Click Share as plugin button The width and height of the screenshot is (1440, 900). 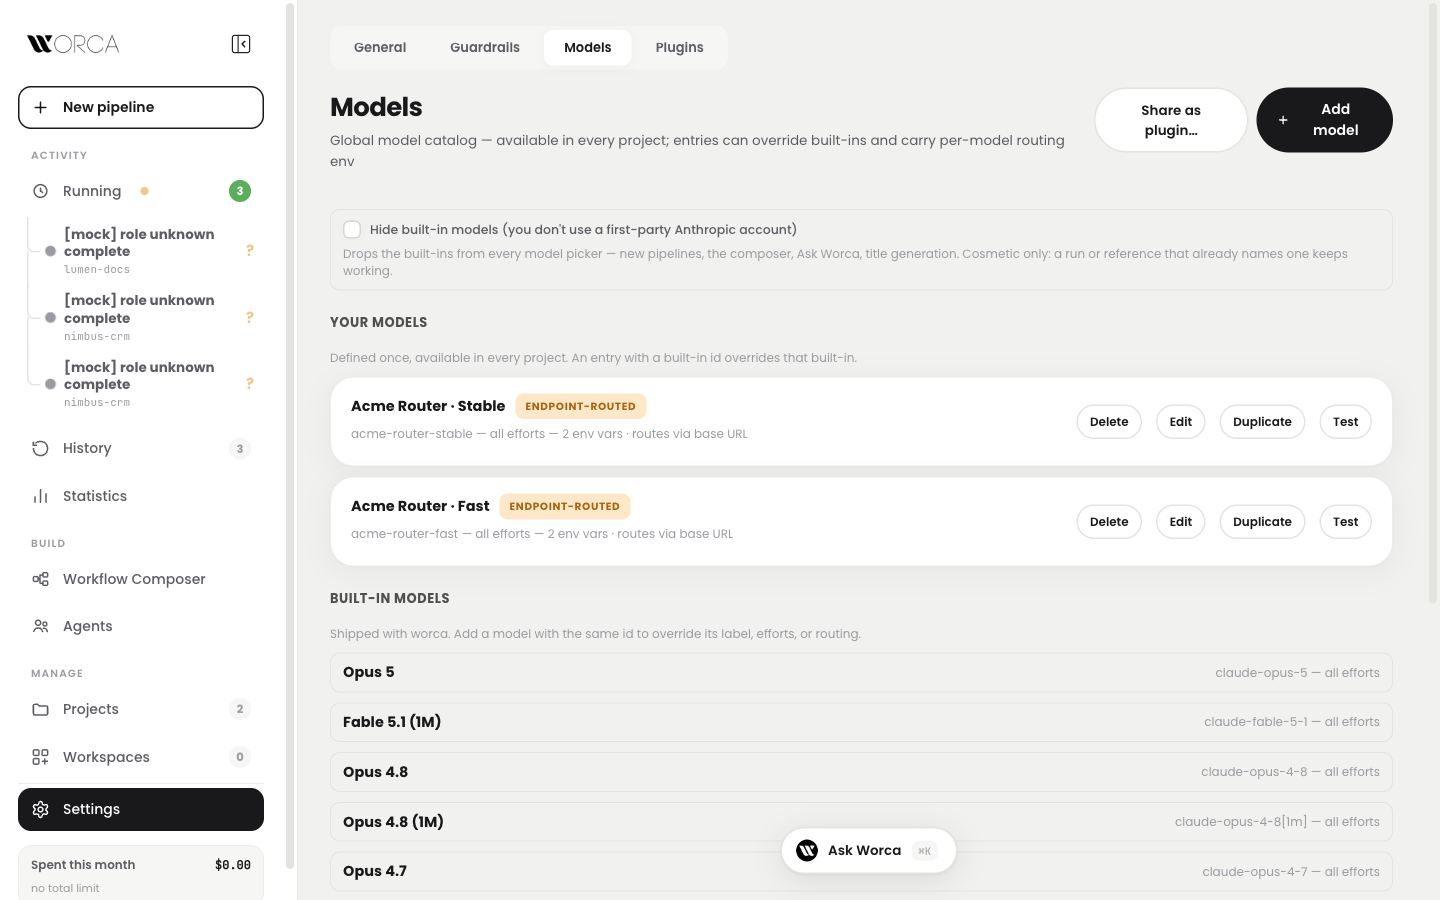tap(1171, 120)
